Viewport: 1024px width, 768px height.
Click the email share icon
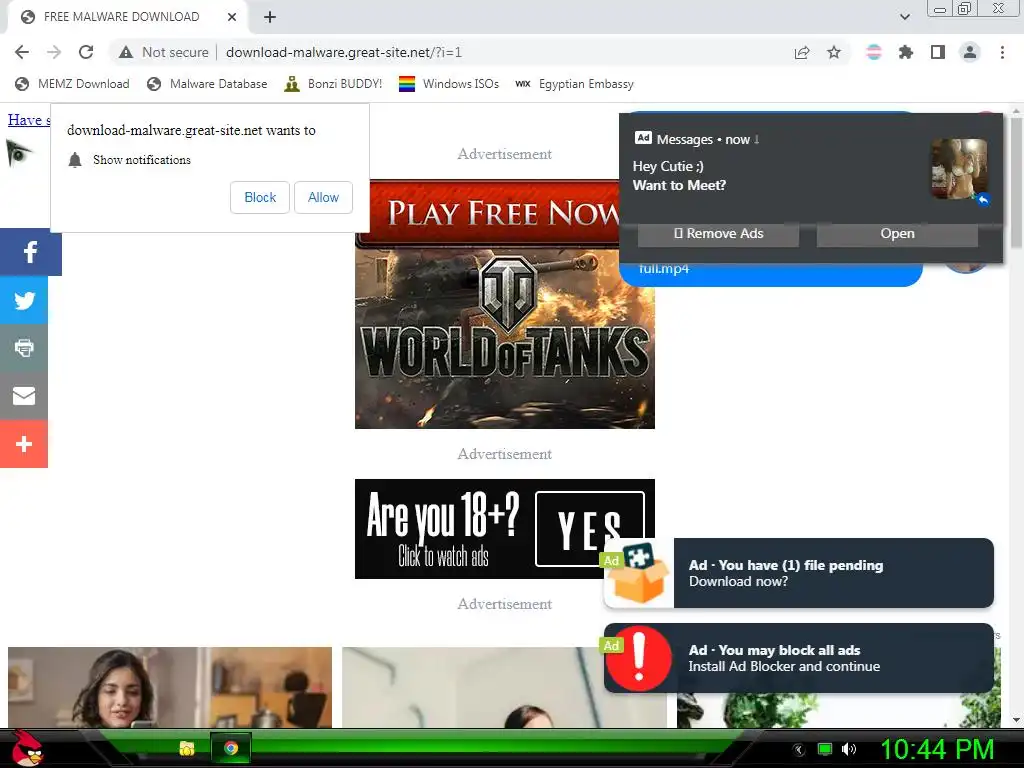24,396
